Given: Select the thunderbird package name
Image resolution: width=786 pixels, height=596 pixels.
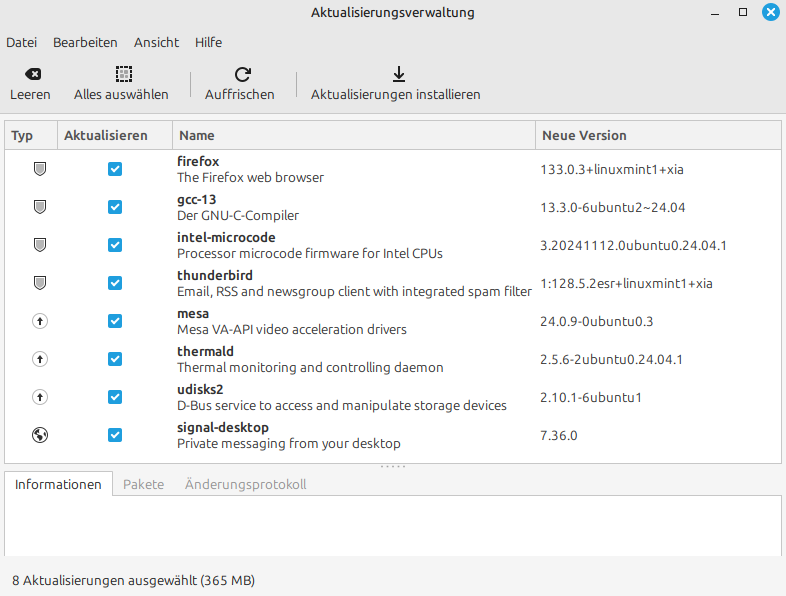Looking at the screenshot, I should 215,276.
